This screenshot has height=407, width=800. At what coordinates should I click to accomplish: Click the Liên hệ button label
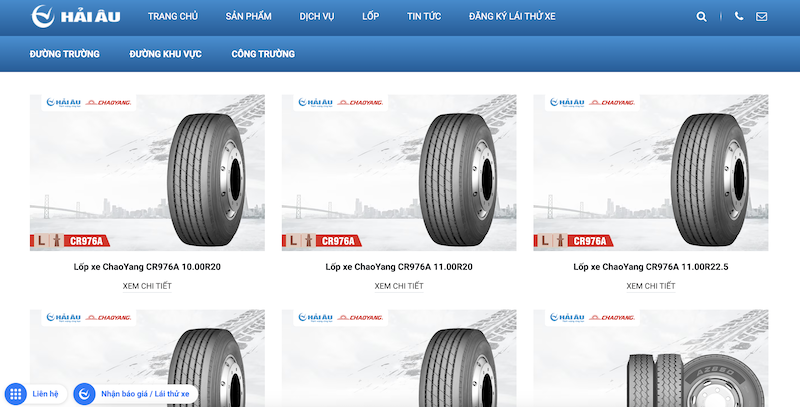pos(46,394)
